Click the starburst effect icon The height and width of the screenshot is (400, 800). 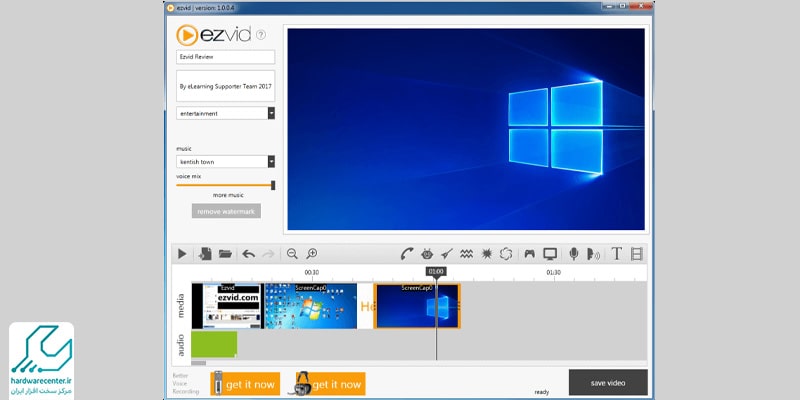(x=486, y=254)
